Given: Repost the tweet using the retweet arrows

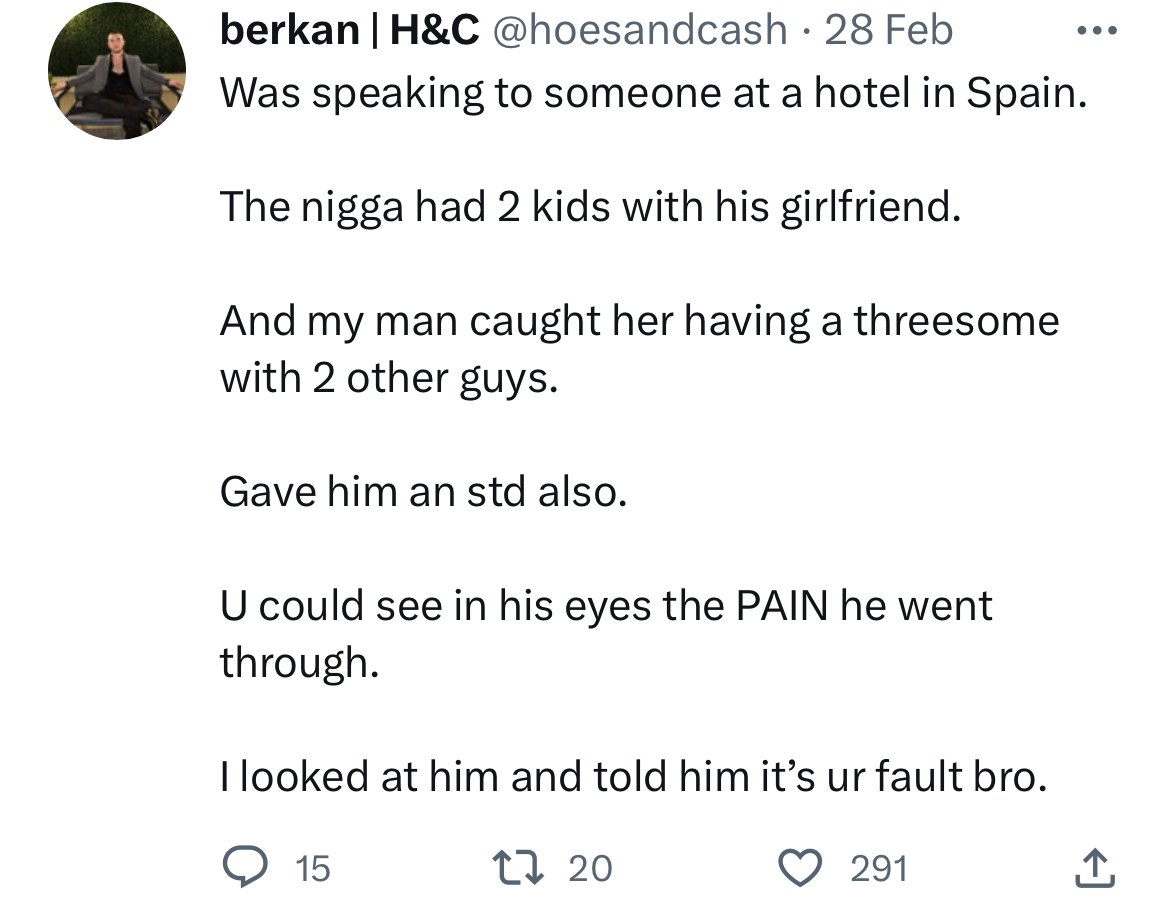Looking at the screenshot, I should (516, 868).
